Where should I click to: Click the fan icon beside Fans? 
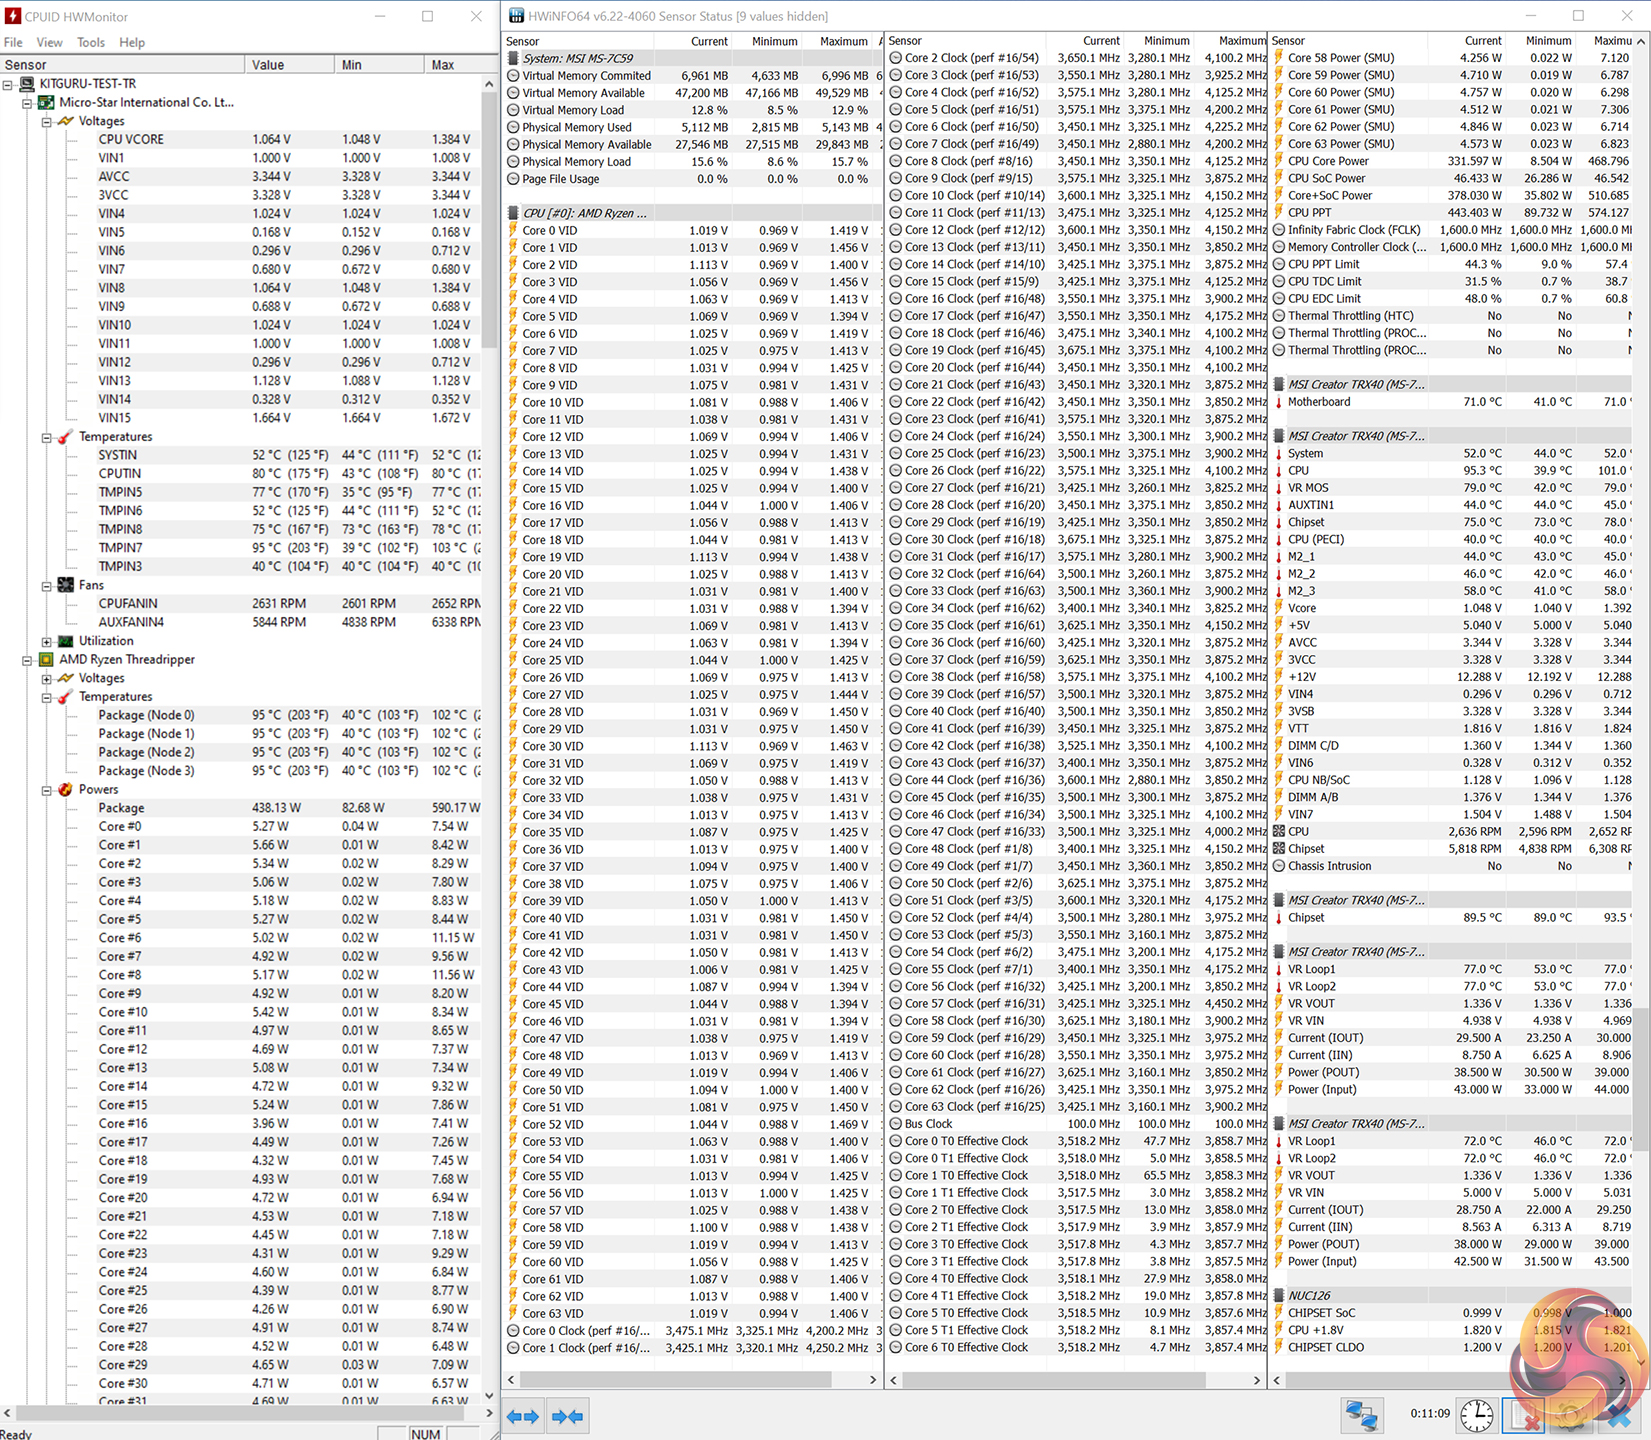(66, 585)
